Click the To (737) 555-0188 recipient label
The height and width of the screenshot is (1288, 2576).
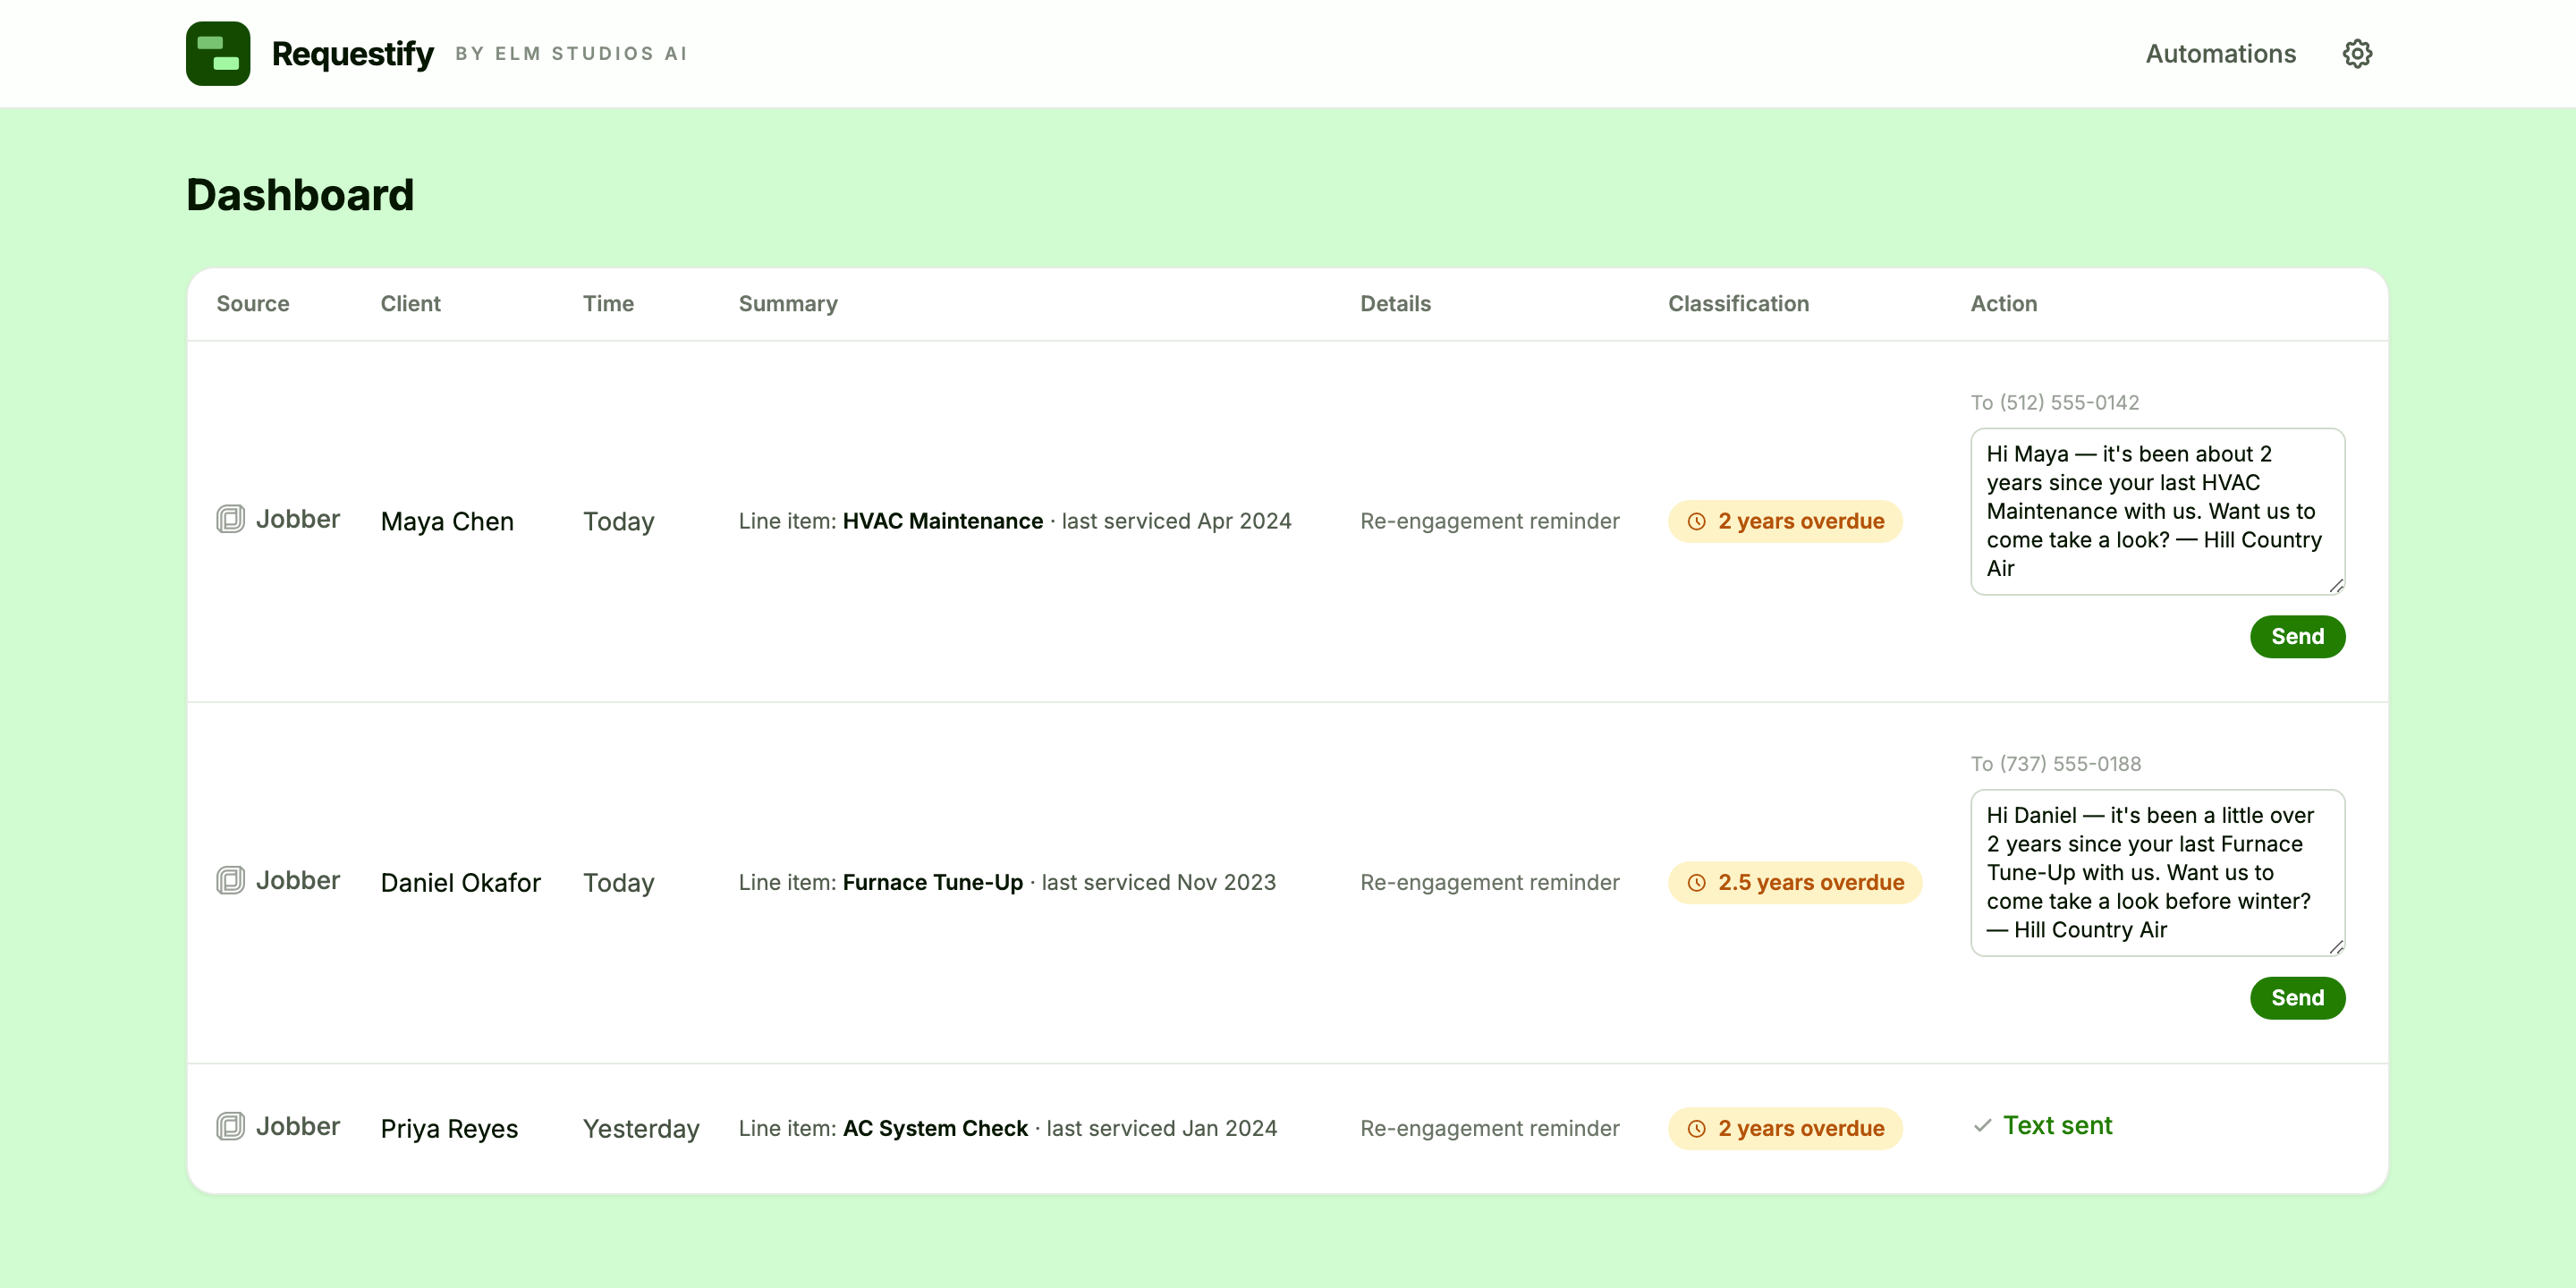click(x=2055, y=763)
